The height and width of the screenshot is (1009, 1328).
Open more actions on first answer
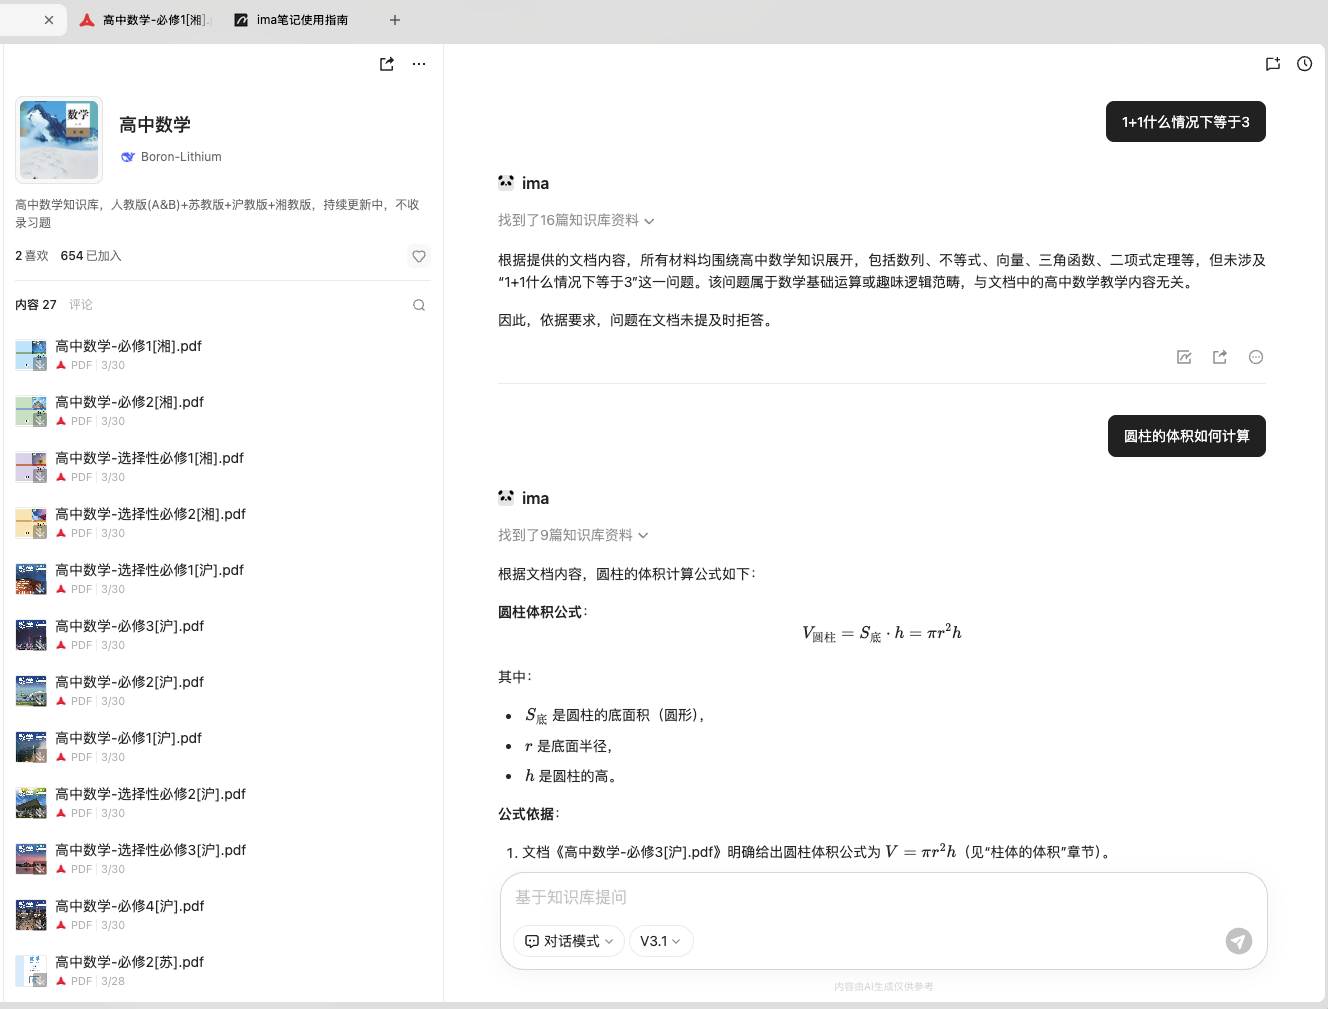(1256, 357)
